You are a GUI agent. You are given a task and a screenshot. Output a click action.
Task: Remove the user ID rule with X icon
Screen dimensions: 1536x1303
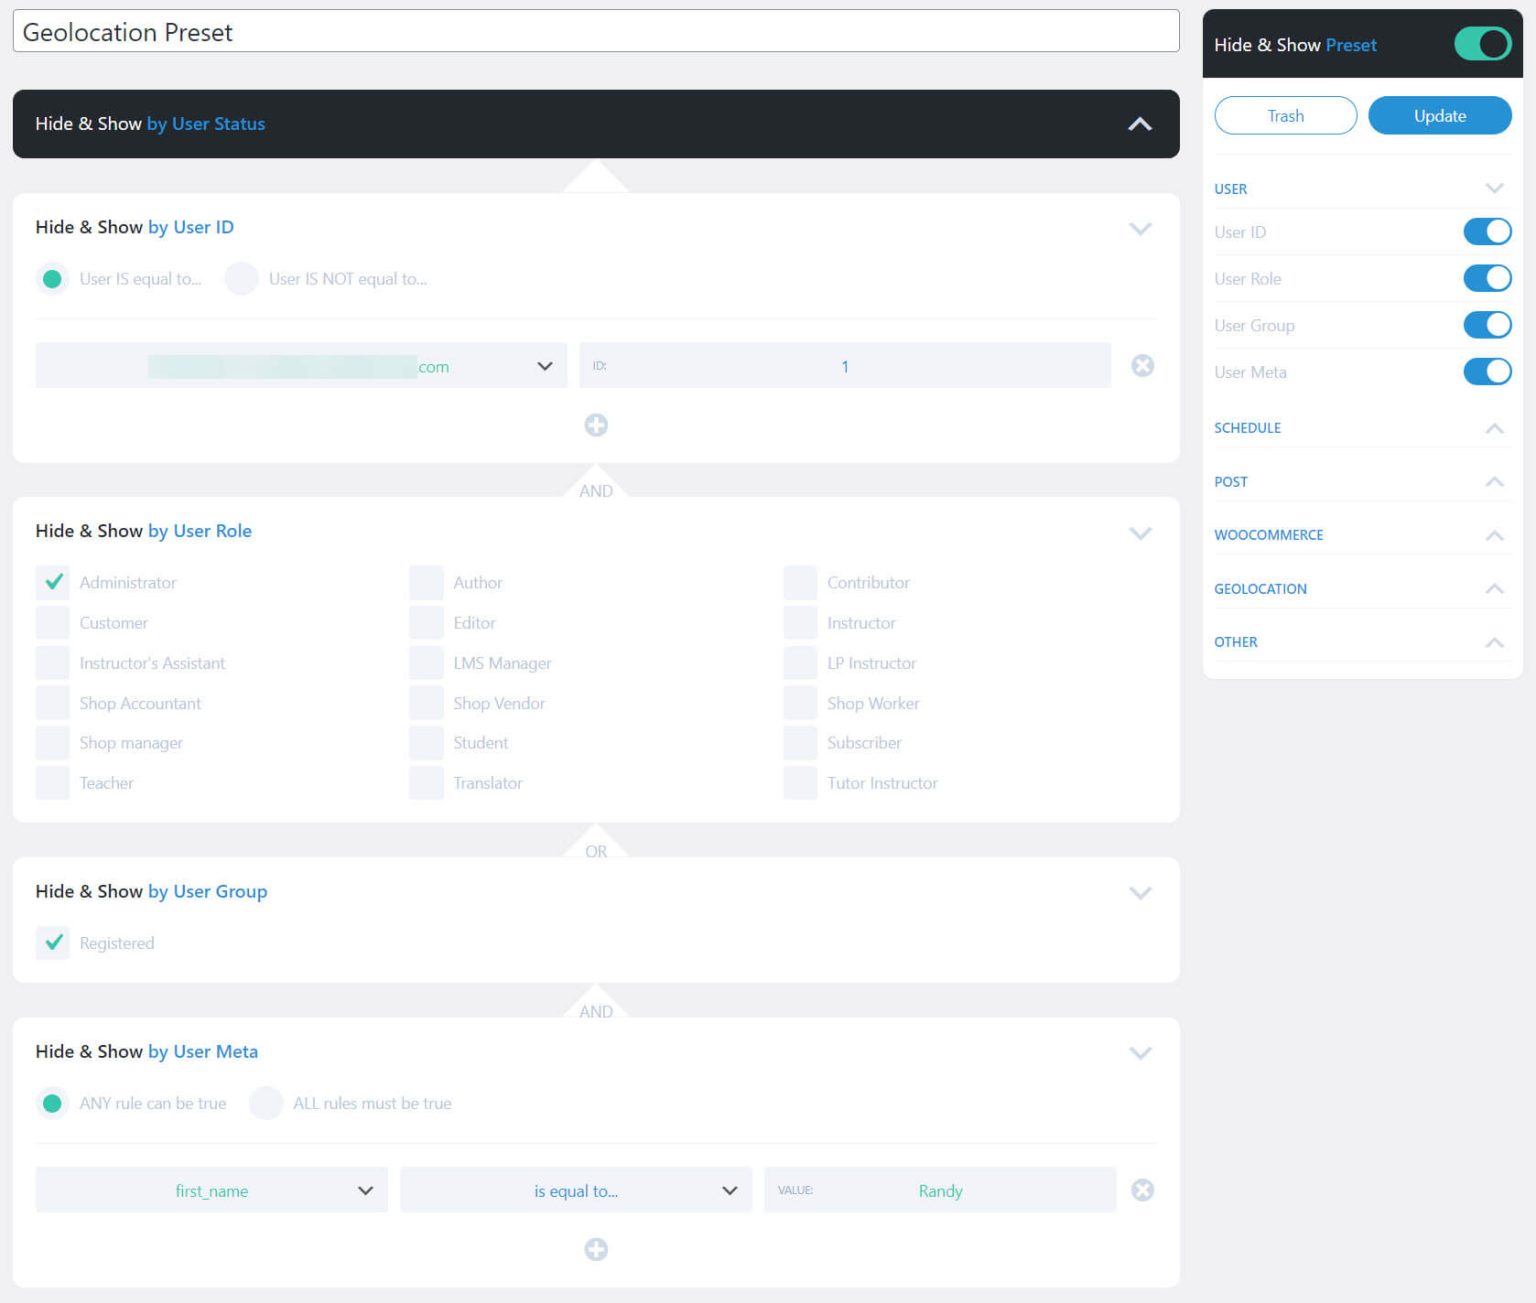tap(1142, 365)
